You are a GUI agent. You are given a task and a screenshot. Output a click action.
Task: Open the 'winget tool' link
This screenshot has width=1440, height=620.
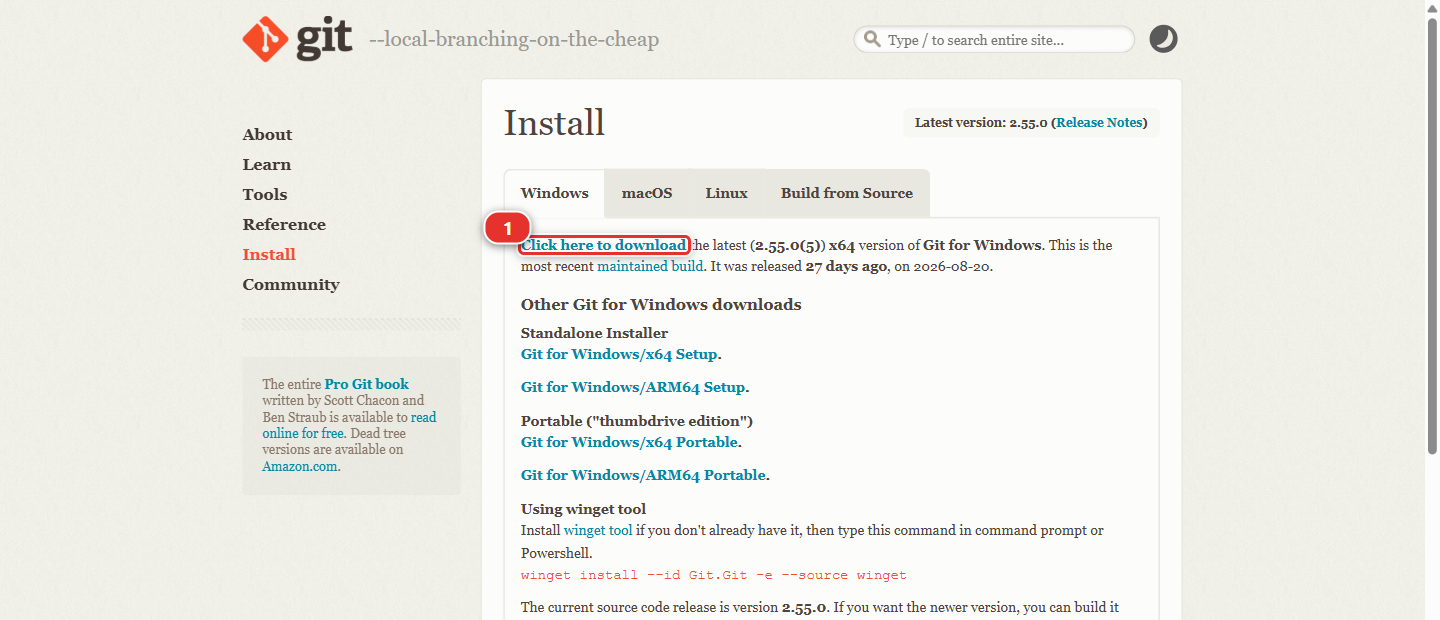point(598,531)
